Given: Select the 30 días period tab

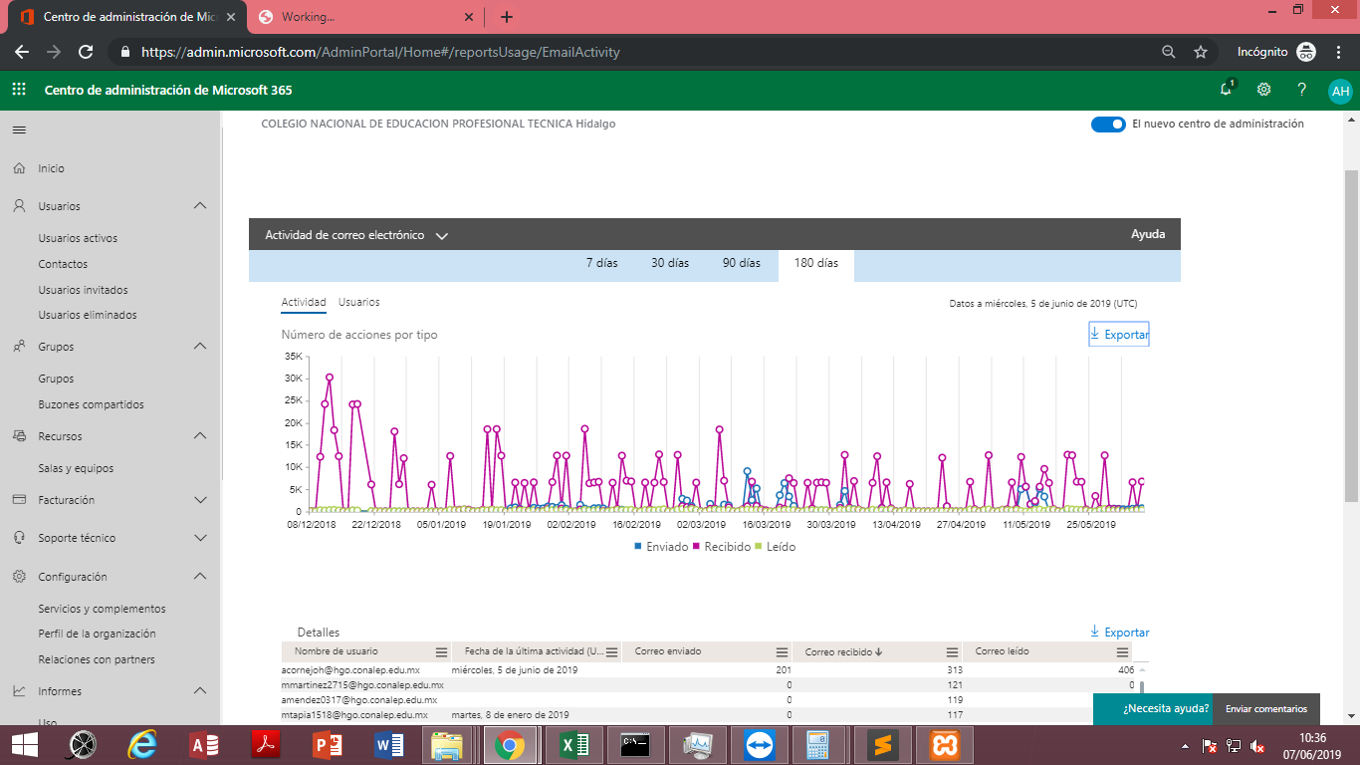Looking at the screenshot, I should pos(670,263).
